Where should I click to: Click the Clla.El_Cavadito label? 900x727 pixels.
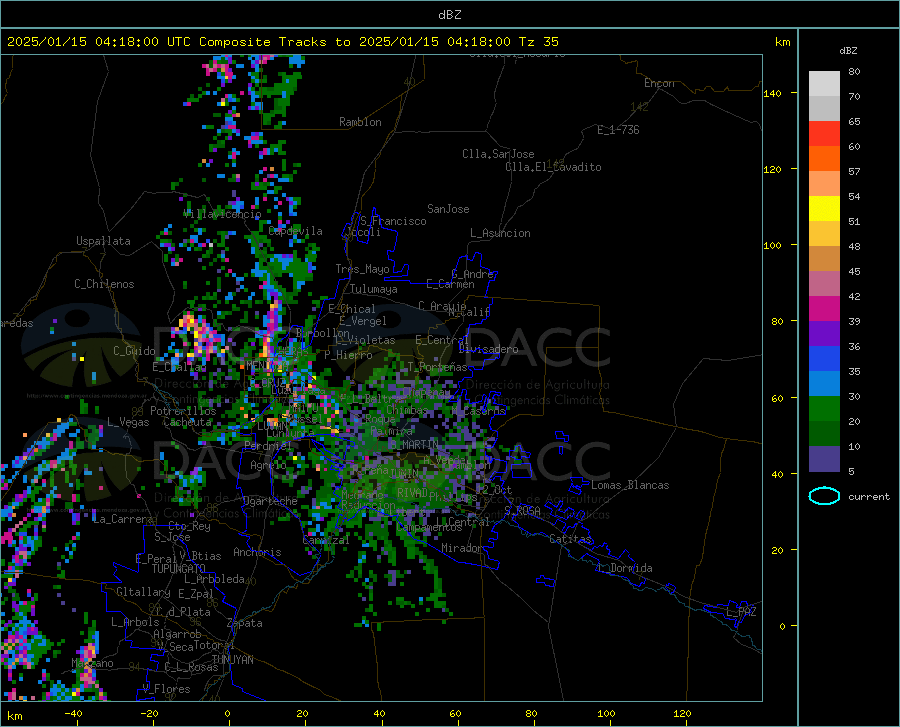click(553, 167)
